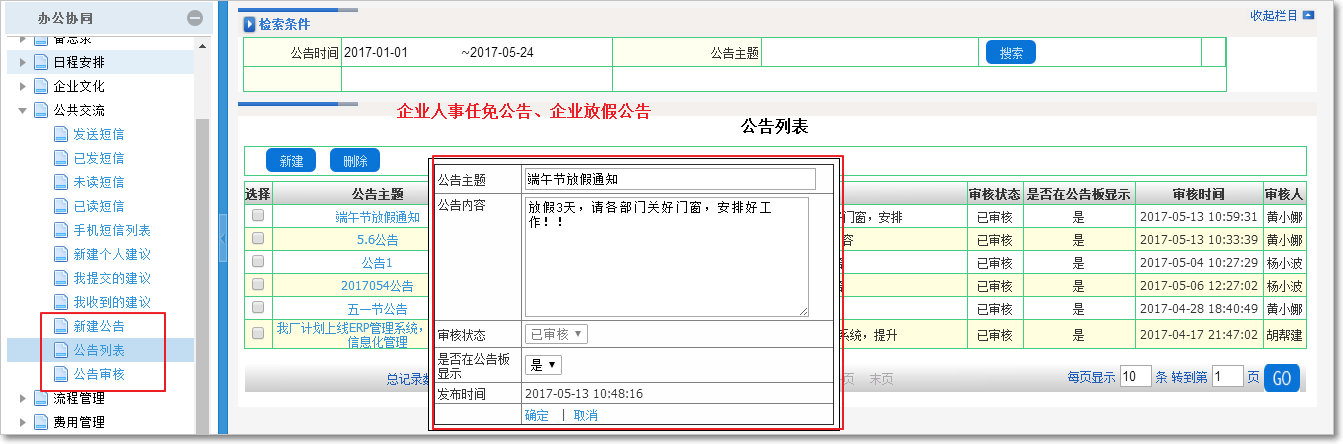Click the page icon next to 日程安排

(41, 62)
